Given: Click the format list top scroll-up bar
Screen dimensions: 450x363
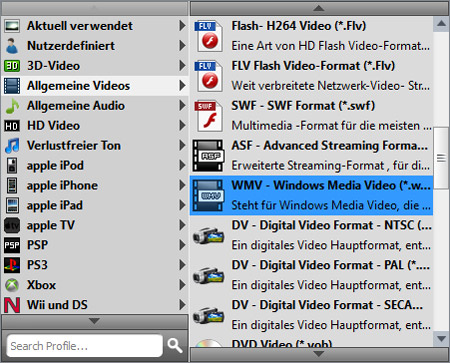Looking at the screenshot, I should pyautogui.click(x=319, y=8).
